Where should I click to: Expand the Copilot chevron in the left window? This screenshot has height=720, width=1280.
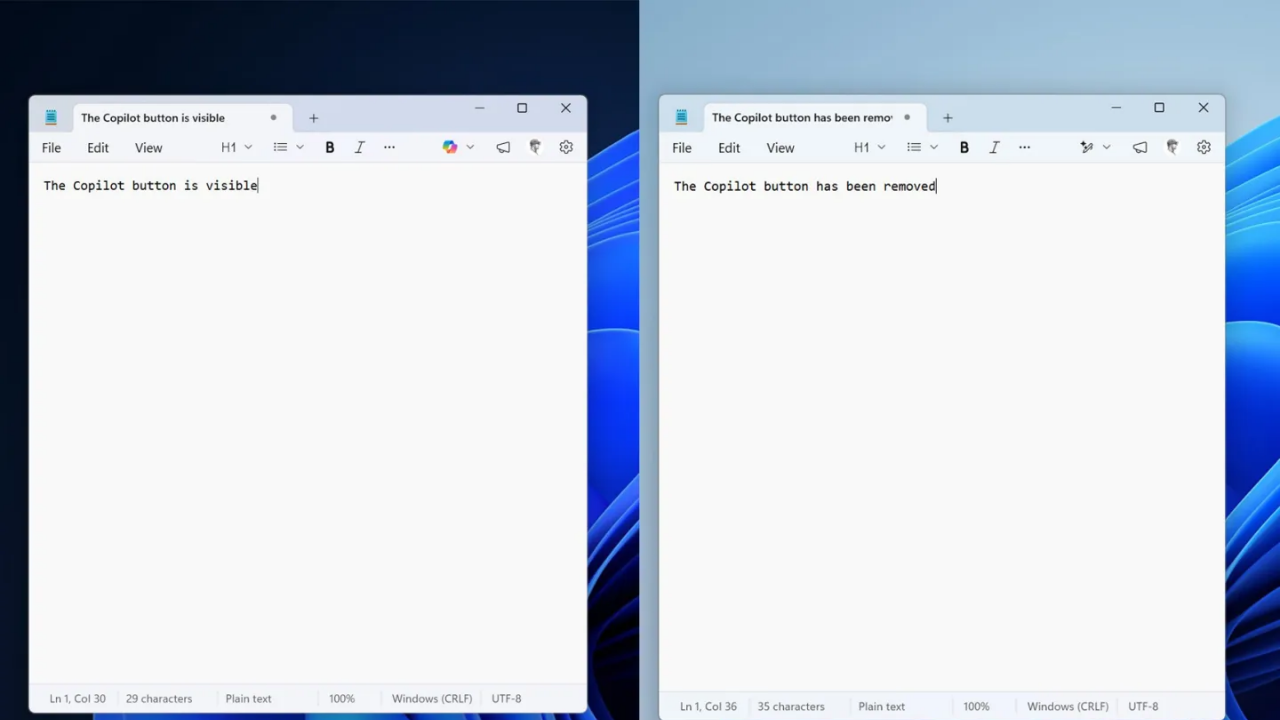pyautogui.click(x=470, y=147)
